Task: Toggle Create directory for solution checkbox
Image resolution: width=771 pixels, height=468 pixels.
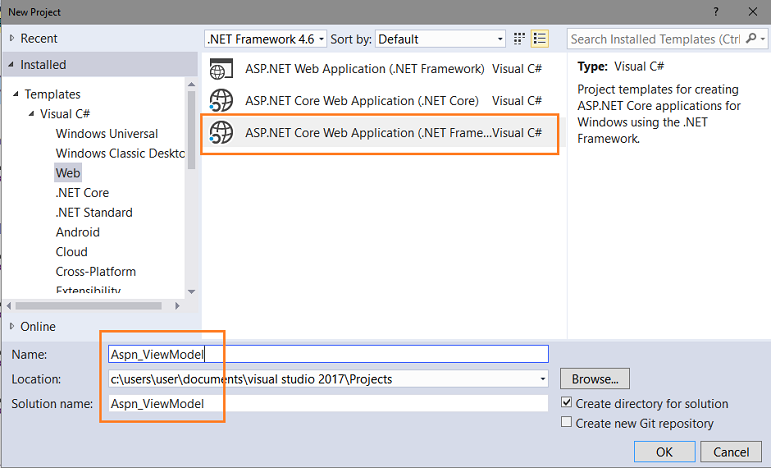Action: [x=566, y=403]
